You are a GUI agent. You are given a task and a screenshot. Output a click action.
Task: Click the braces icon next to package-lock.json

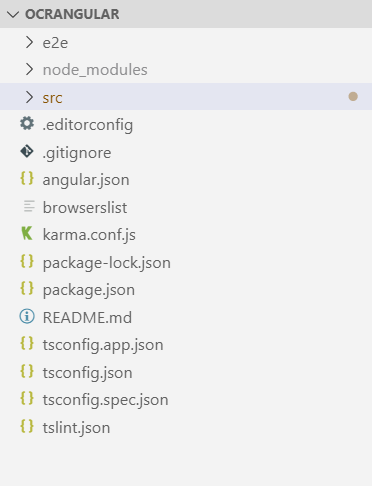27,261
